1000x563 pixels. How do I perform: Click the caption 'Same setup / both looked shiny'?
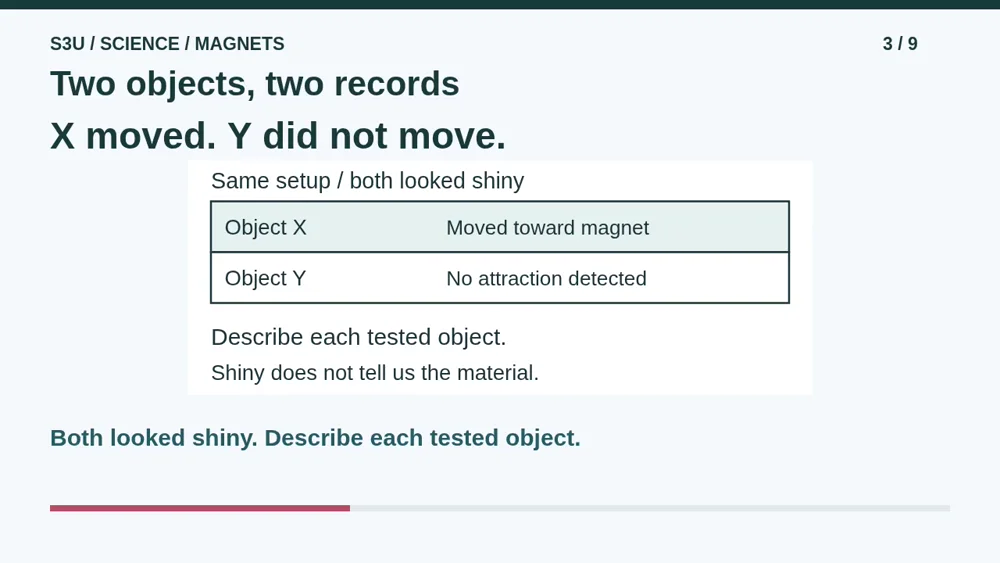tap(367, 181)
